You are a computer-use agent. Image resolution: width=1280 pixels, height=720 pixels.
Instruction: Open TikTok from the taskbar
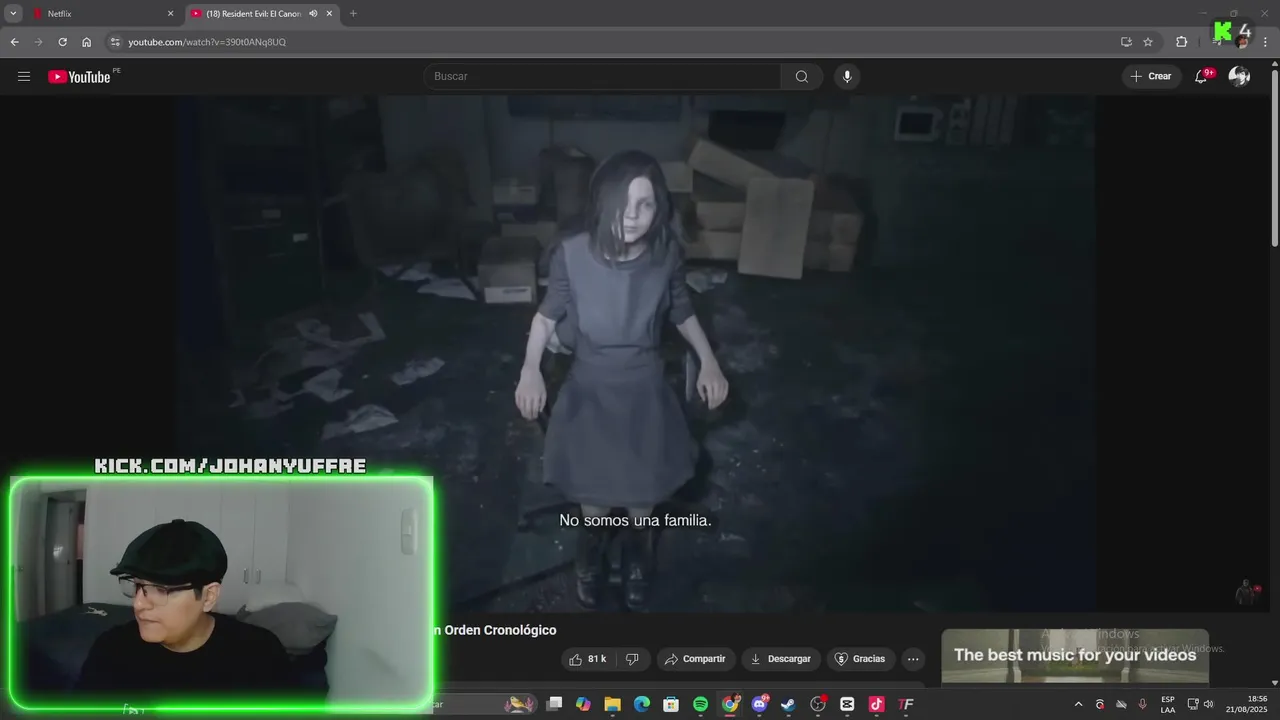click(x=876, y=704)
